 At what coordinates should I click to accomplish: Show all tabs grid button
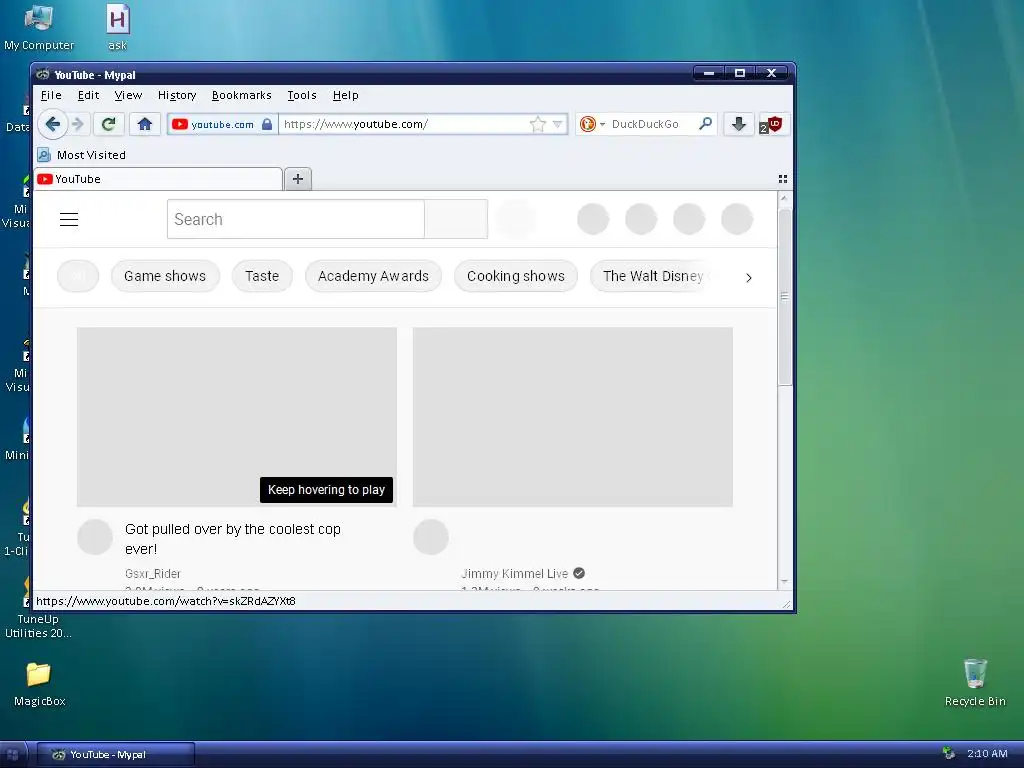tap(782, 179)
